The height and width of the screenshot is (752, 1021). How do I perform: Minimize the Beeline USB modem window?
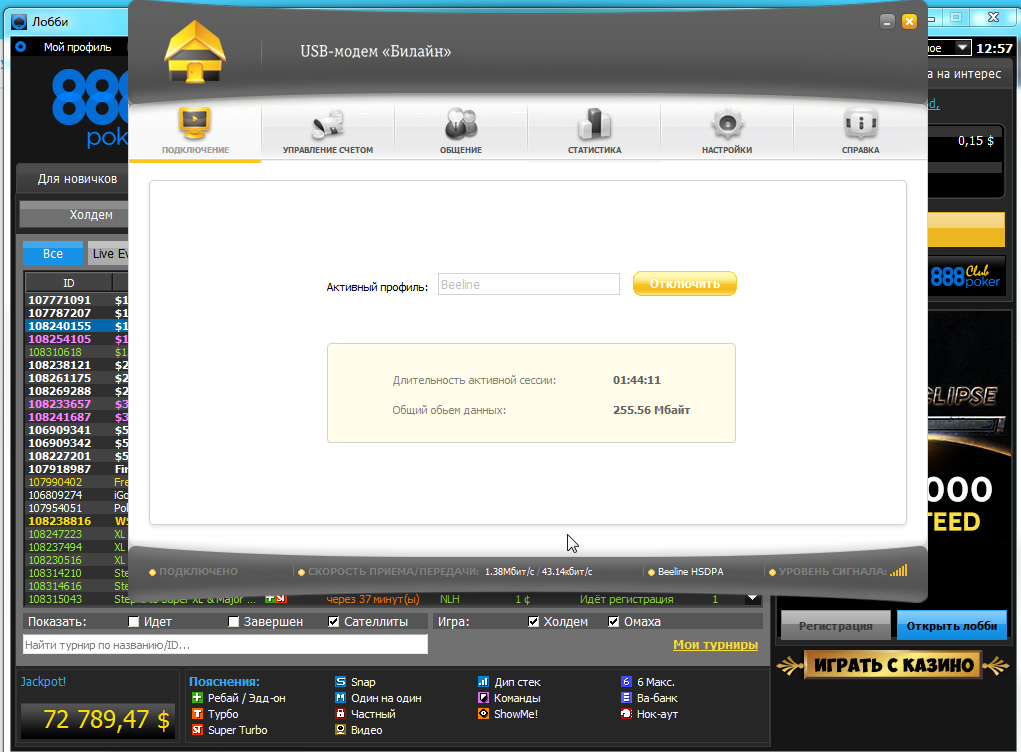[x=887, y=21]
